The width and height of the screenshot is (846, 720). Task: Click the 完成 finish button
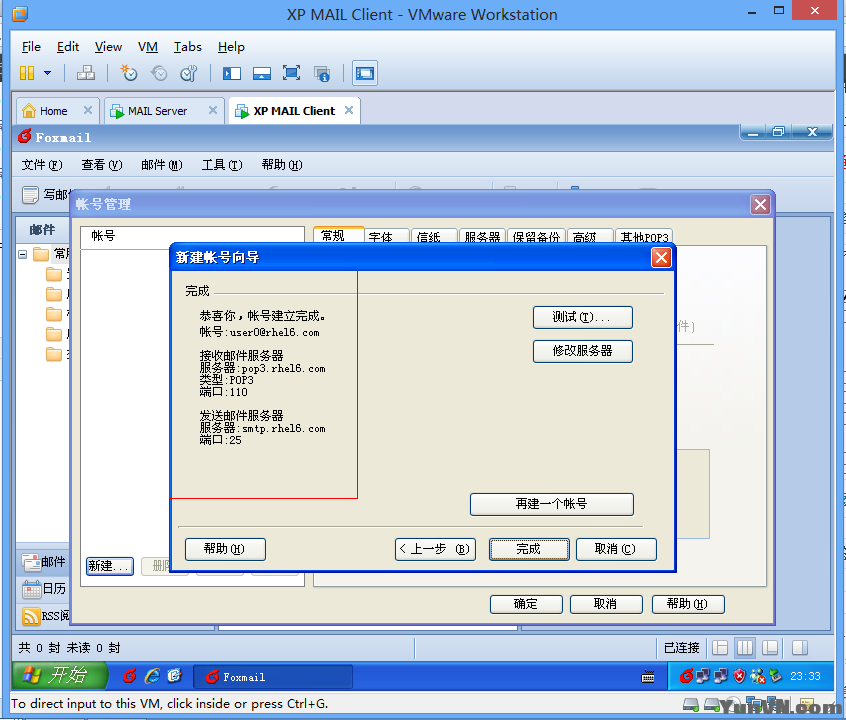click(x=529, y=549)
